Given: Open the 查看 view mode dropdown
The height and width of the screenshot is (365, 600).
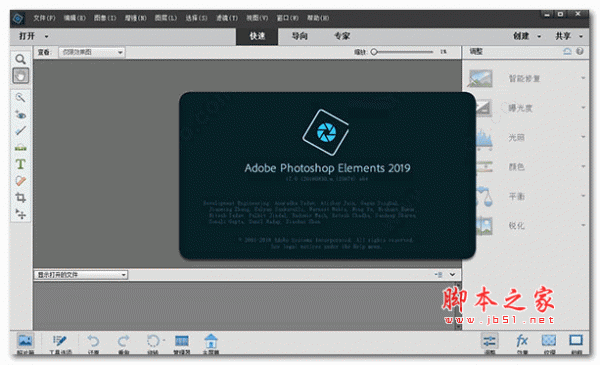Looking at the screenshot, I should pos(91,52).
